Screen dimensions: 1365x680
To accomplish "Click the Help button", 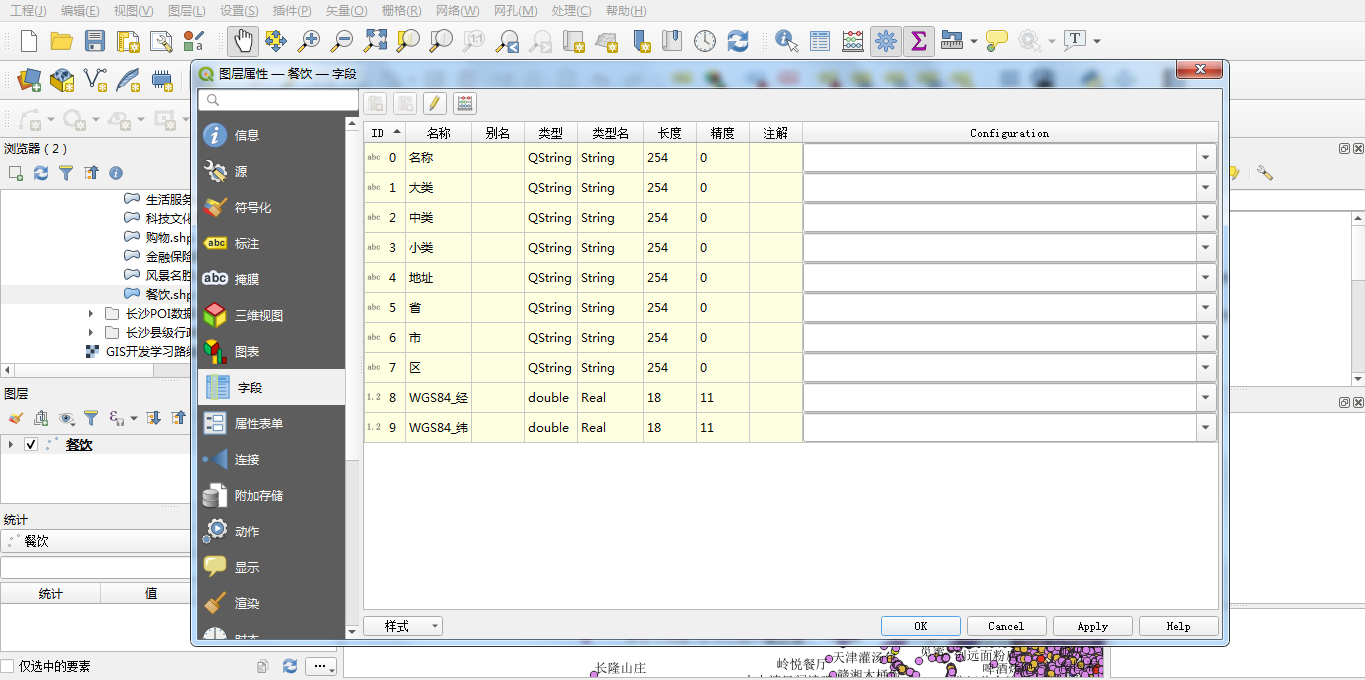I will click(1179, 626).
